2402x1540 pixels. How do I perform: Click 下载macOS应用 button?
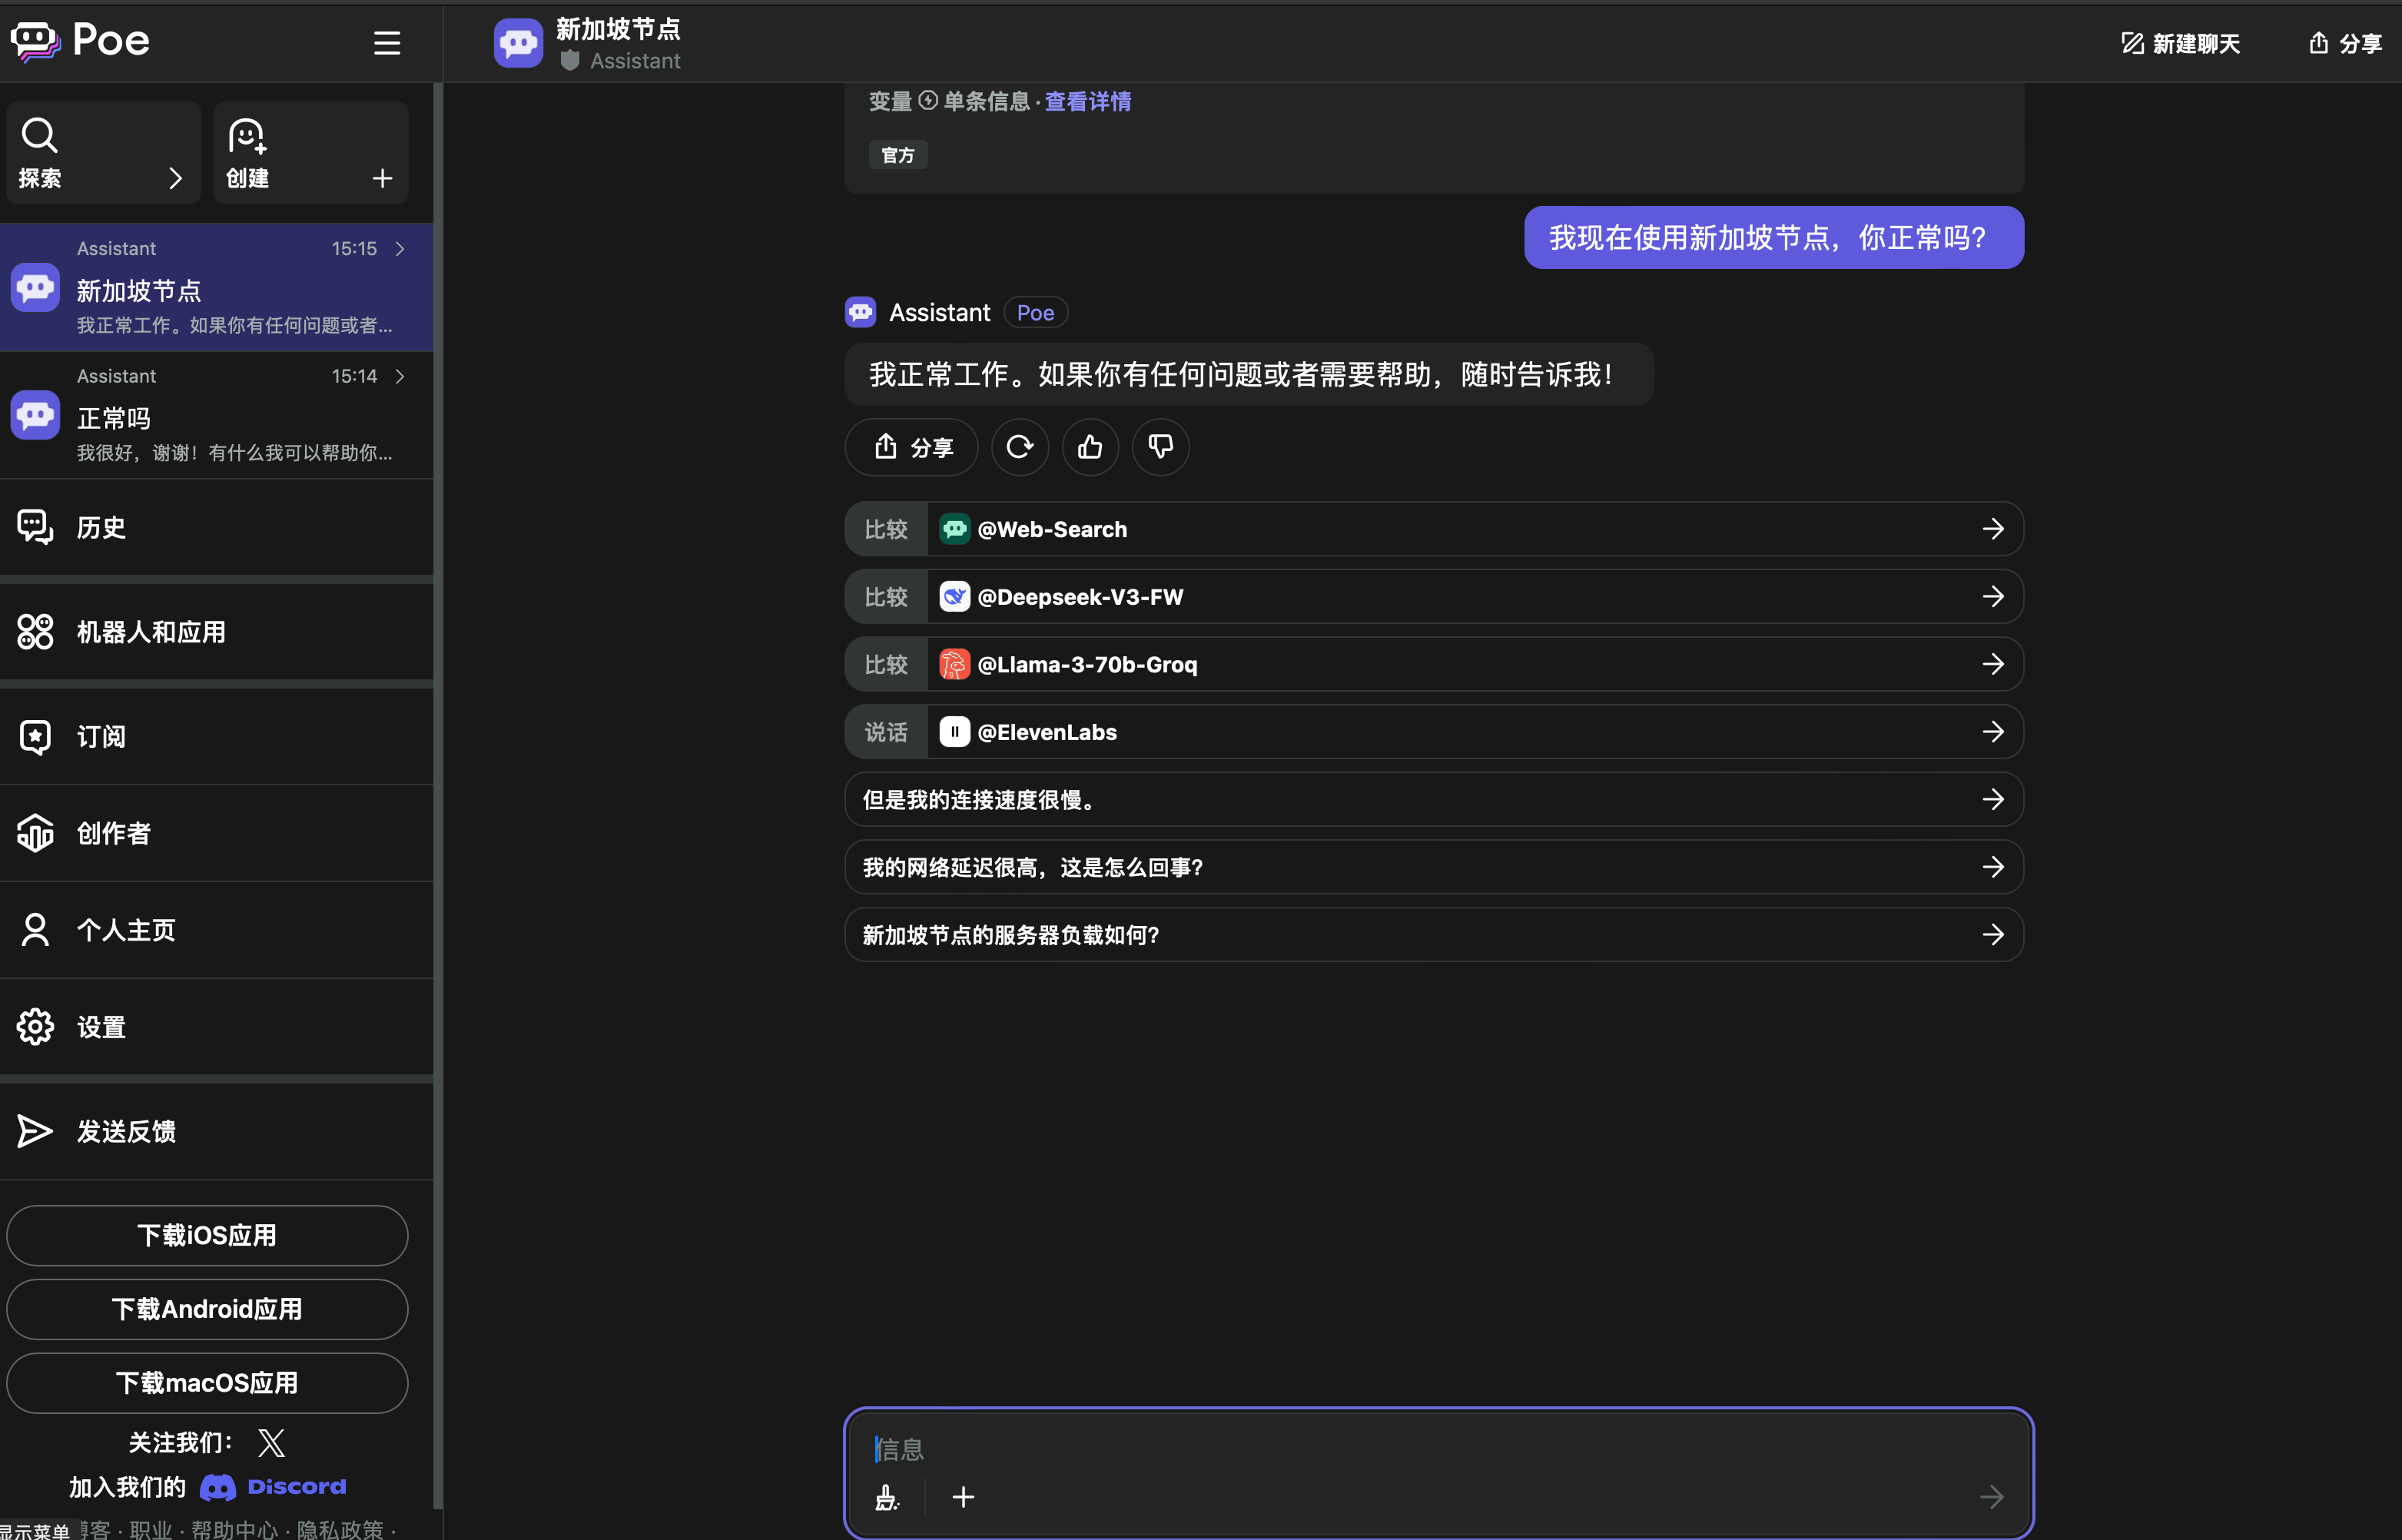207,1383
